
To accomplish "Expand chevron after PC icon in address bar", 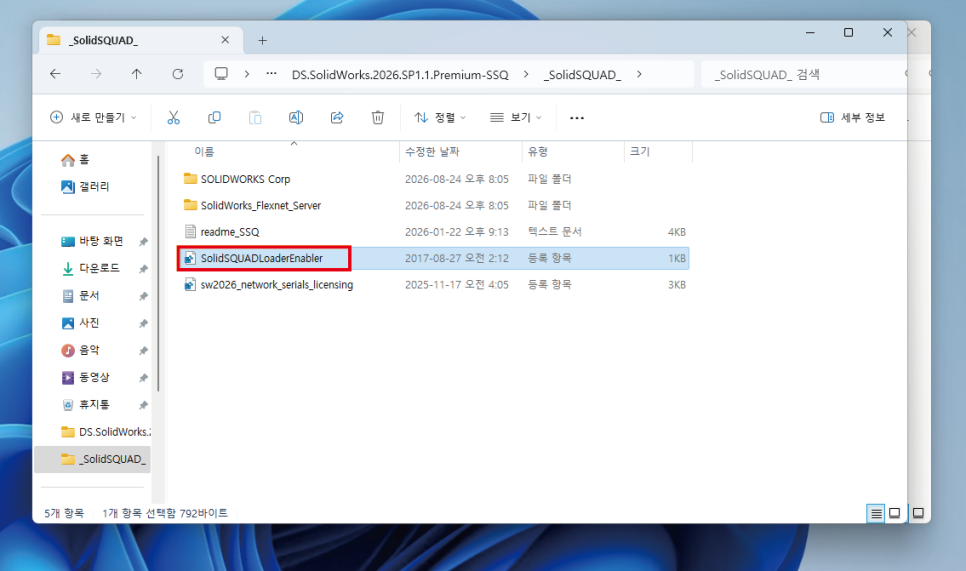I will pyautogui.click(x=247, y=74).
